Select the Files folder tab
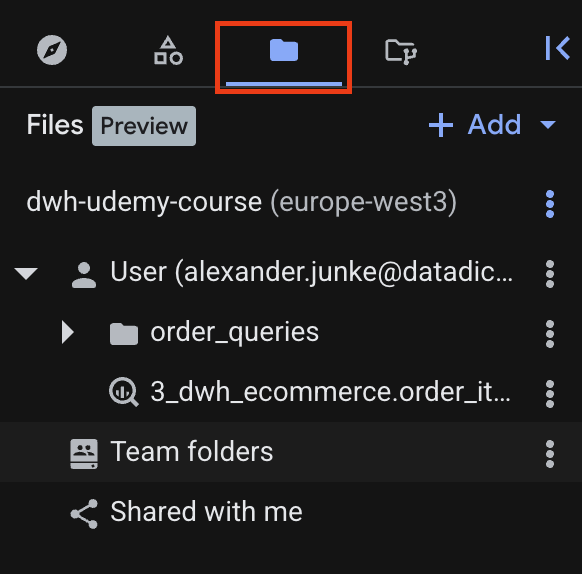582x574 pixels. coord(284,50)
